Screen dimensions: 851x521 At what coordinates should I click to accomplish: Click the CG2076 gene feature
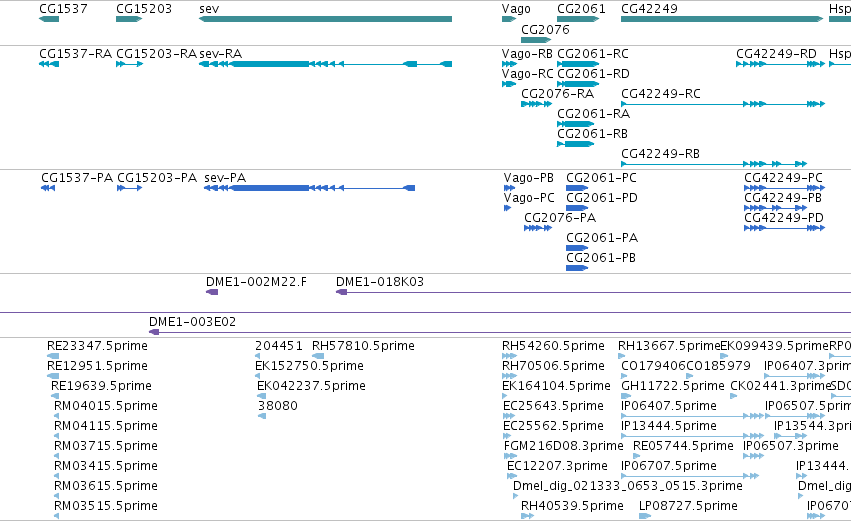tap(536, 40)
